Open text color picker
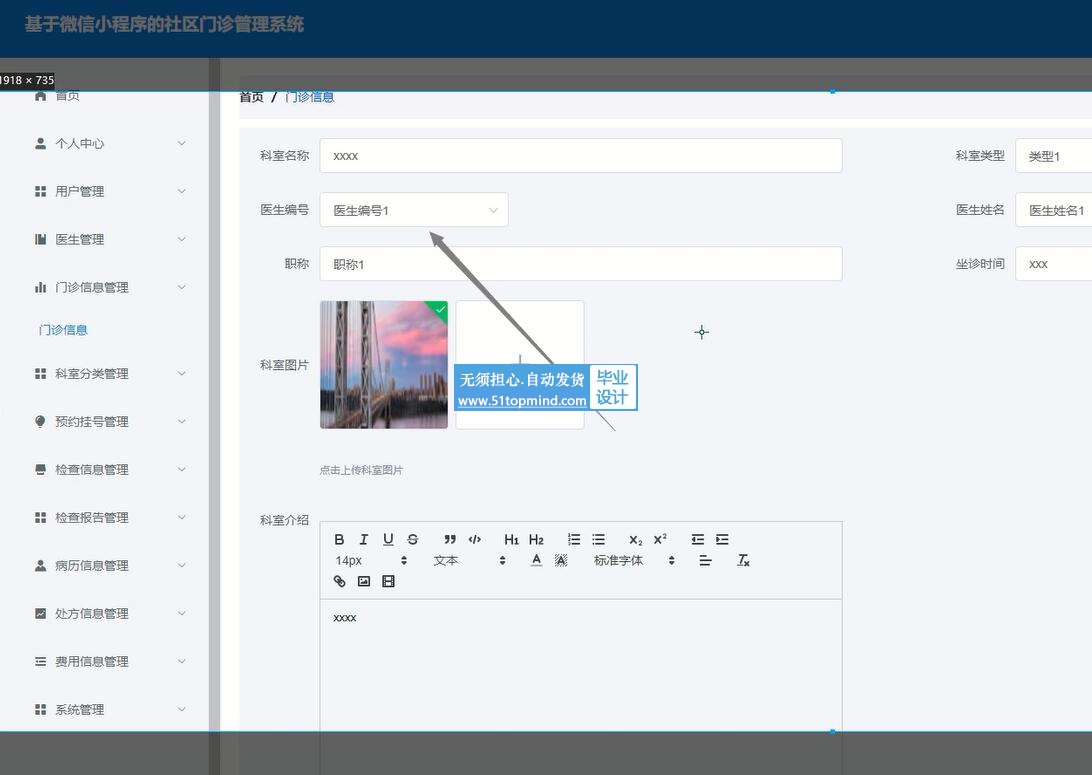 click(536, 561)
